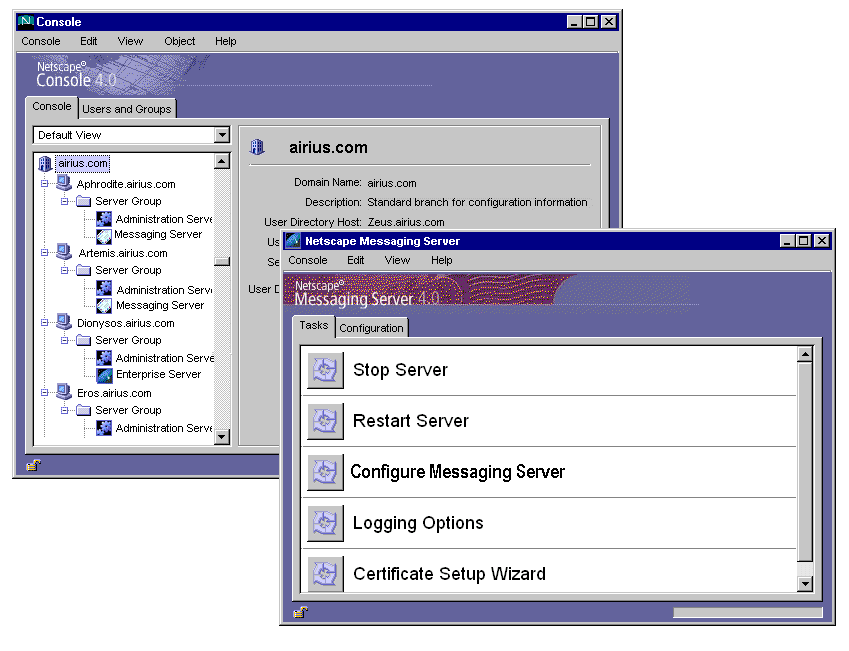Open View menu in the Console window
849x651 pixels.
tap(130, 41)
